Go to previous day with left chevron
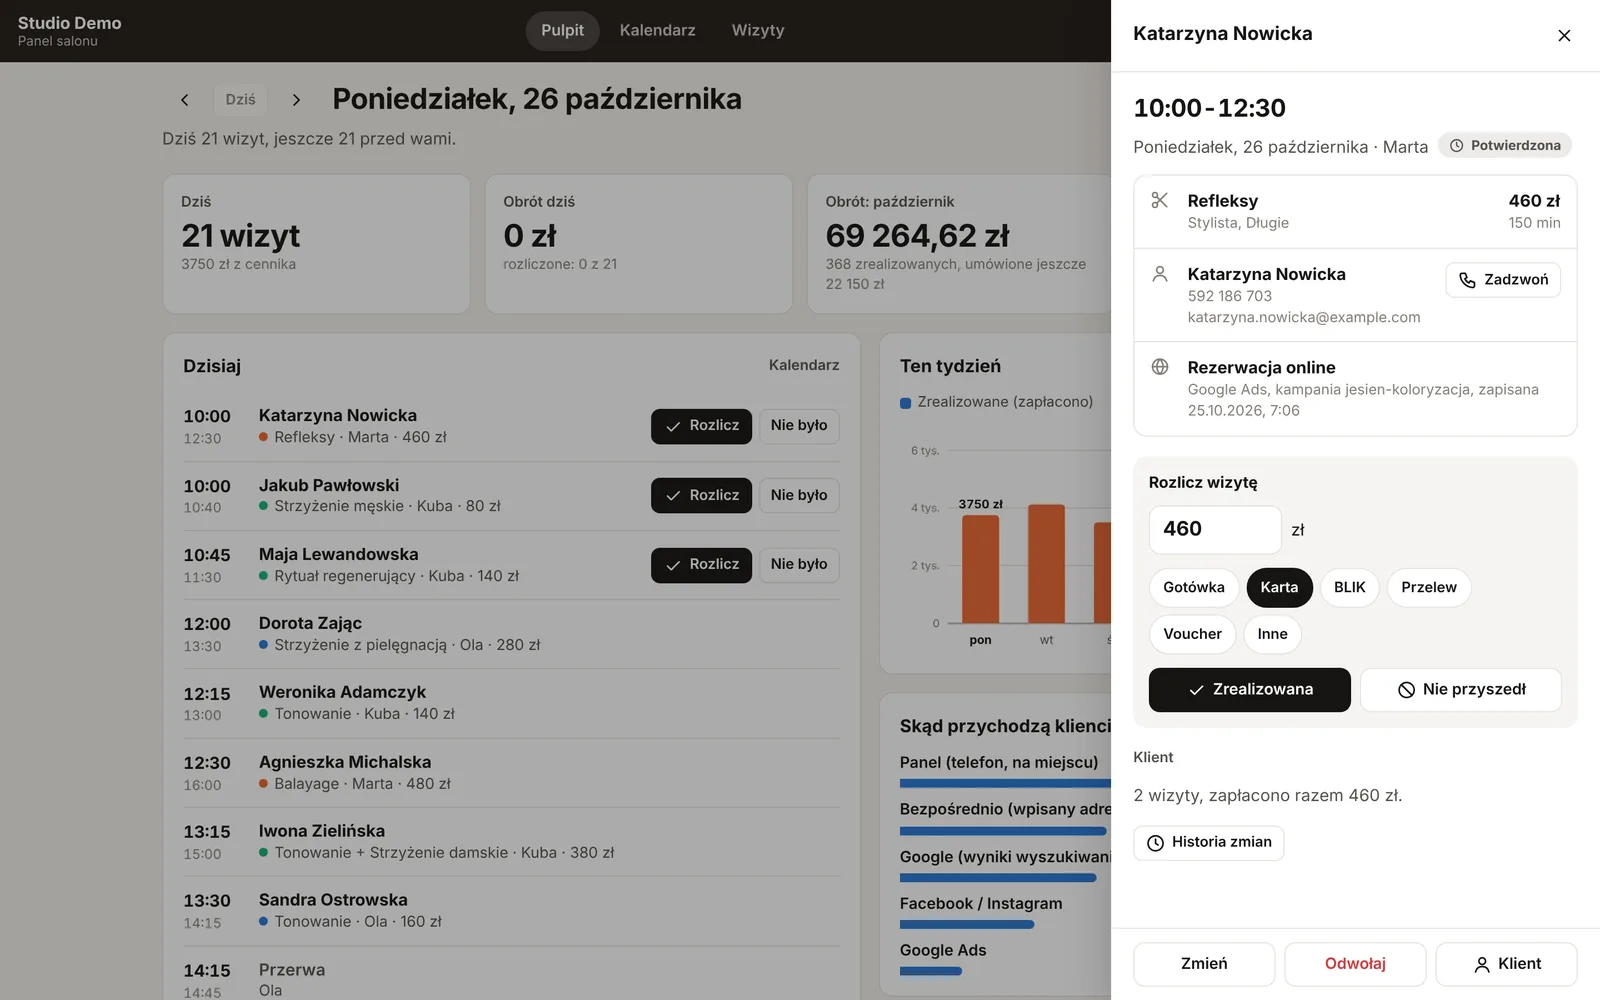 pos(184,100)
